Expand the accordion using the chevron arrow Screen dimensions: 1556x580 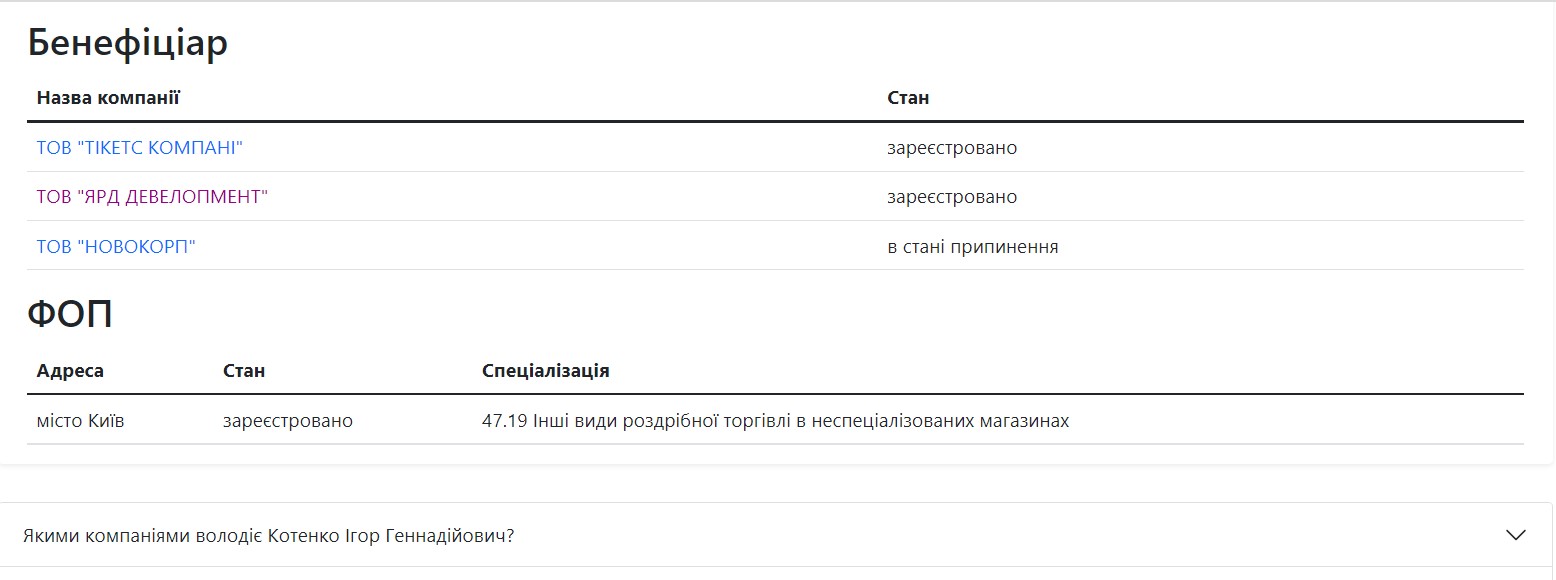coord(1515,535)
